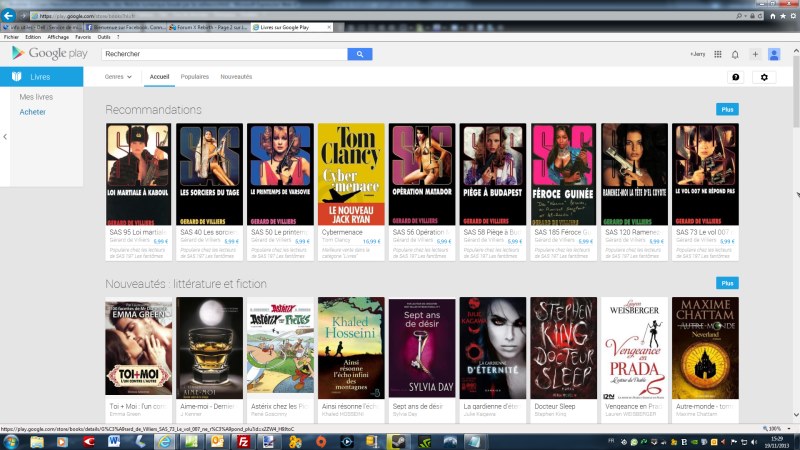Image resolution: width=800 pixels, height=450 pixels.
Task: Open FileZilla from taskbar
Action: [243, 442]
